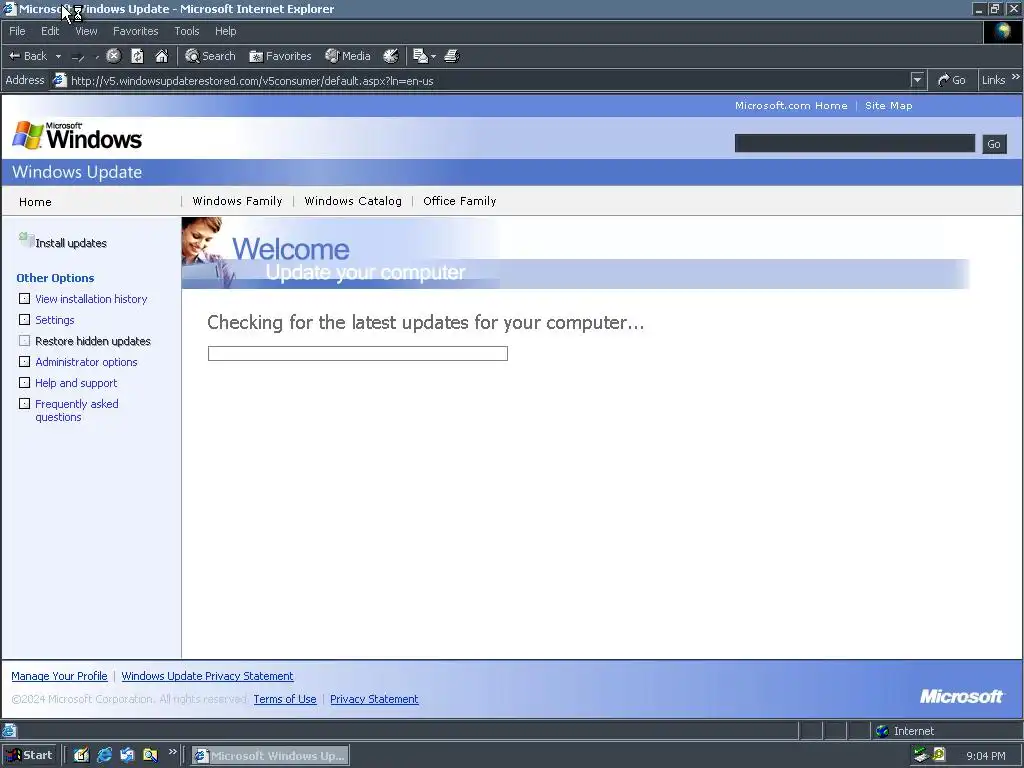Screen dimensions: 1024x768
Task: Open the Favorites pane from the toolbar
Action: [x=280, y=56]
